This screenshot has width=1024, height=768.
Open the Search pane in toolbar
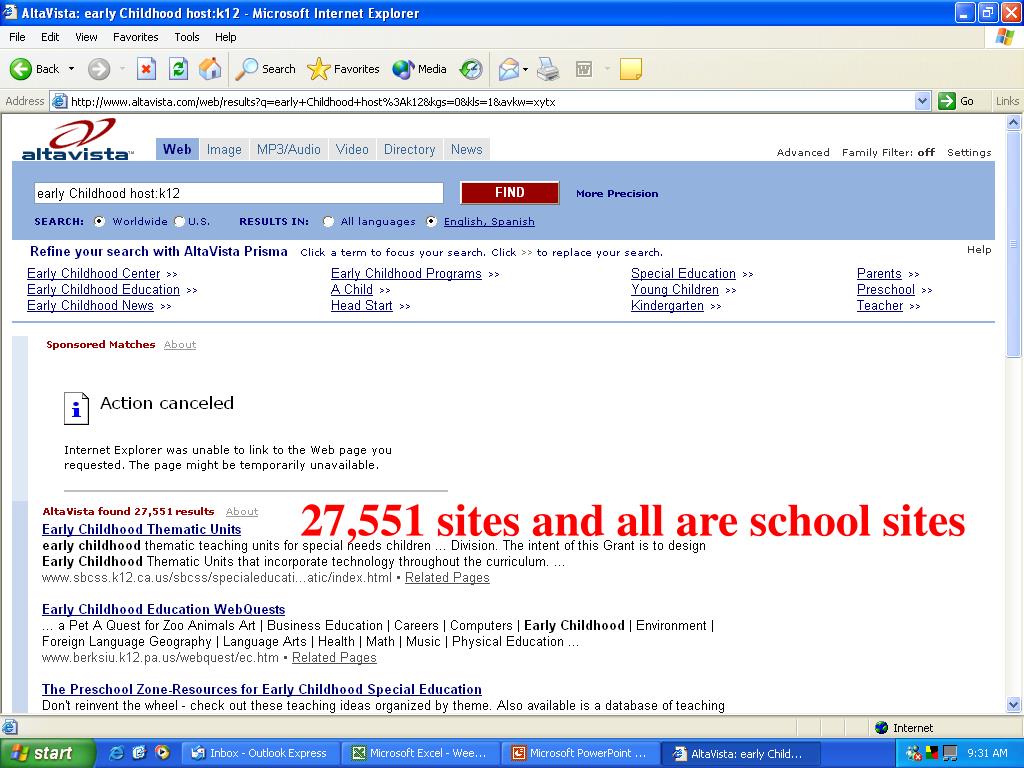click(x=266, y=69)
